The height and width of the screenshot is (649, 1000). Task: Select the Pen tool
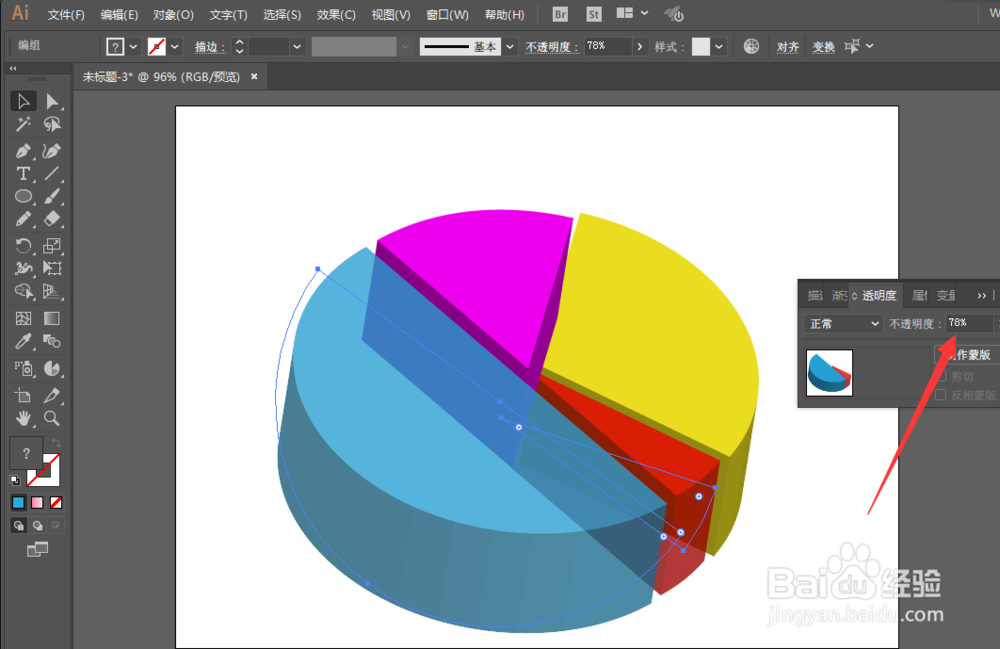[x=24, y=151]
